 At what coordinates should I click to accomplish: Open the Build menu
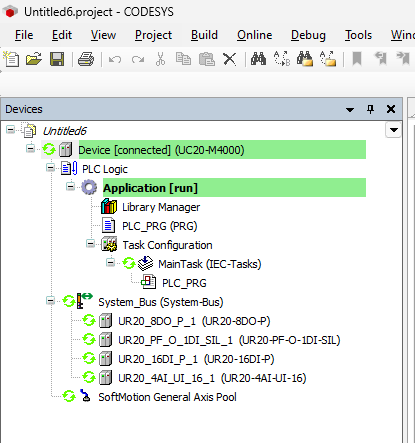point(204,35)
